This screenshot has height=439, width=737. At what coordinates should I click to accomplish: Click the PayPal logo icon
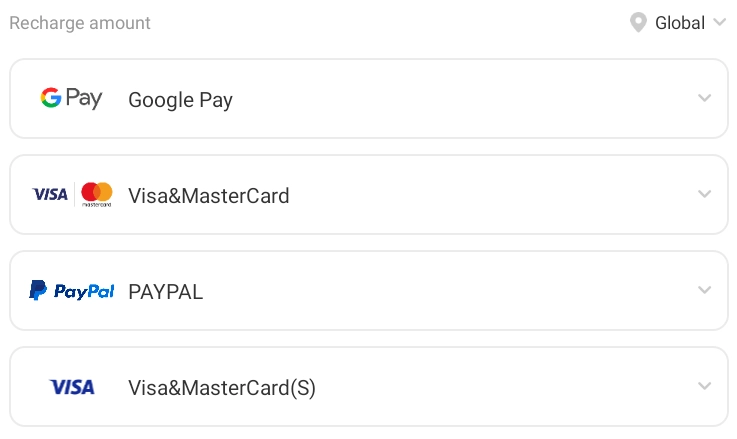pos(71,291)
